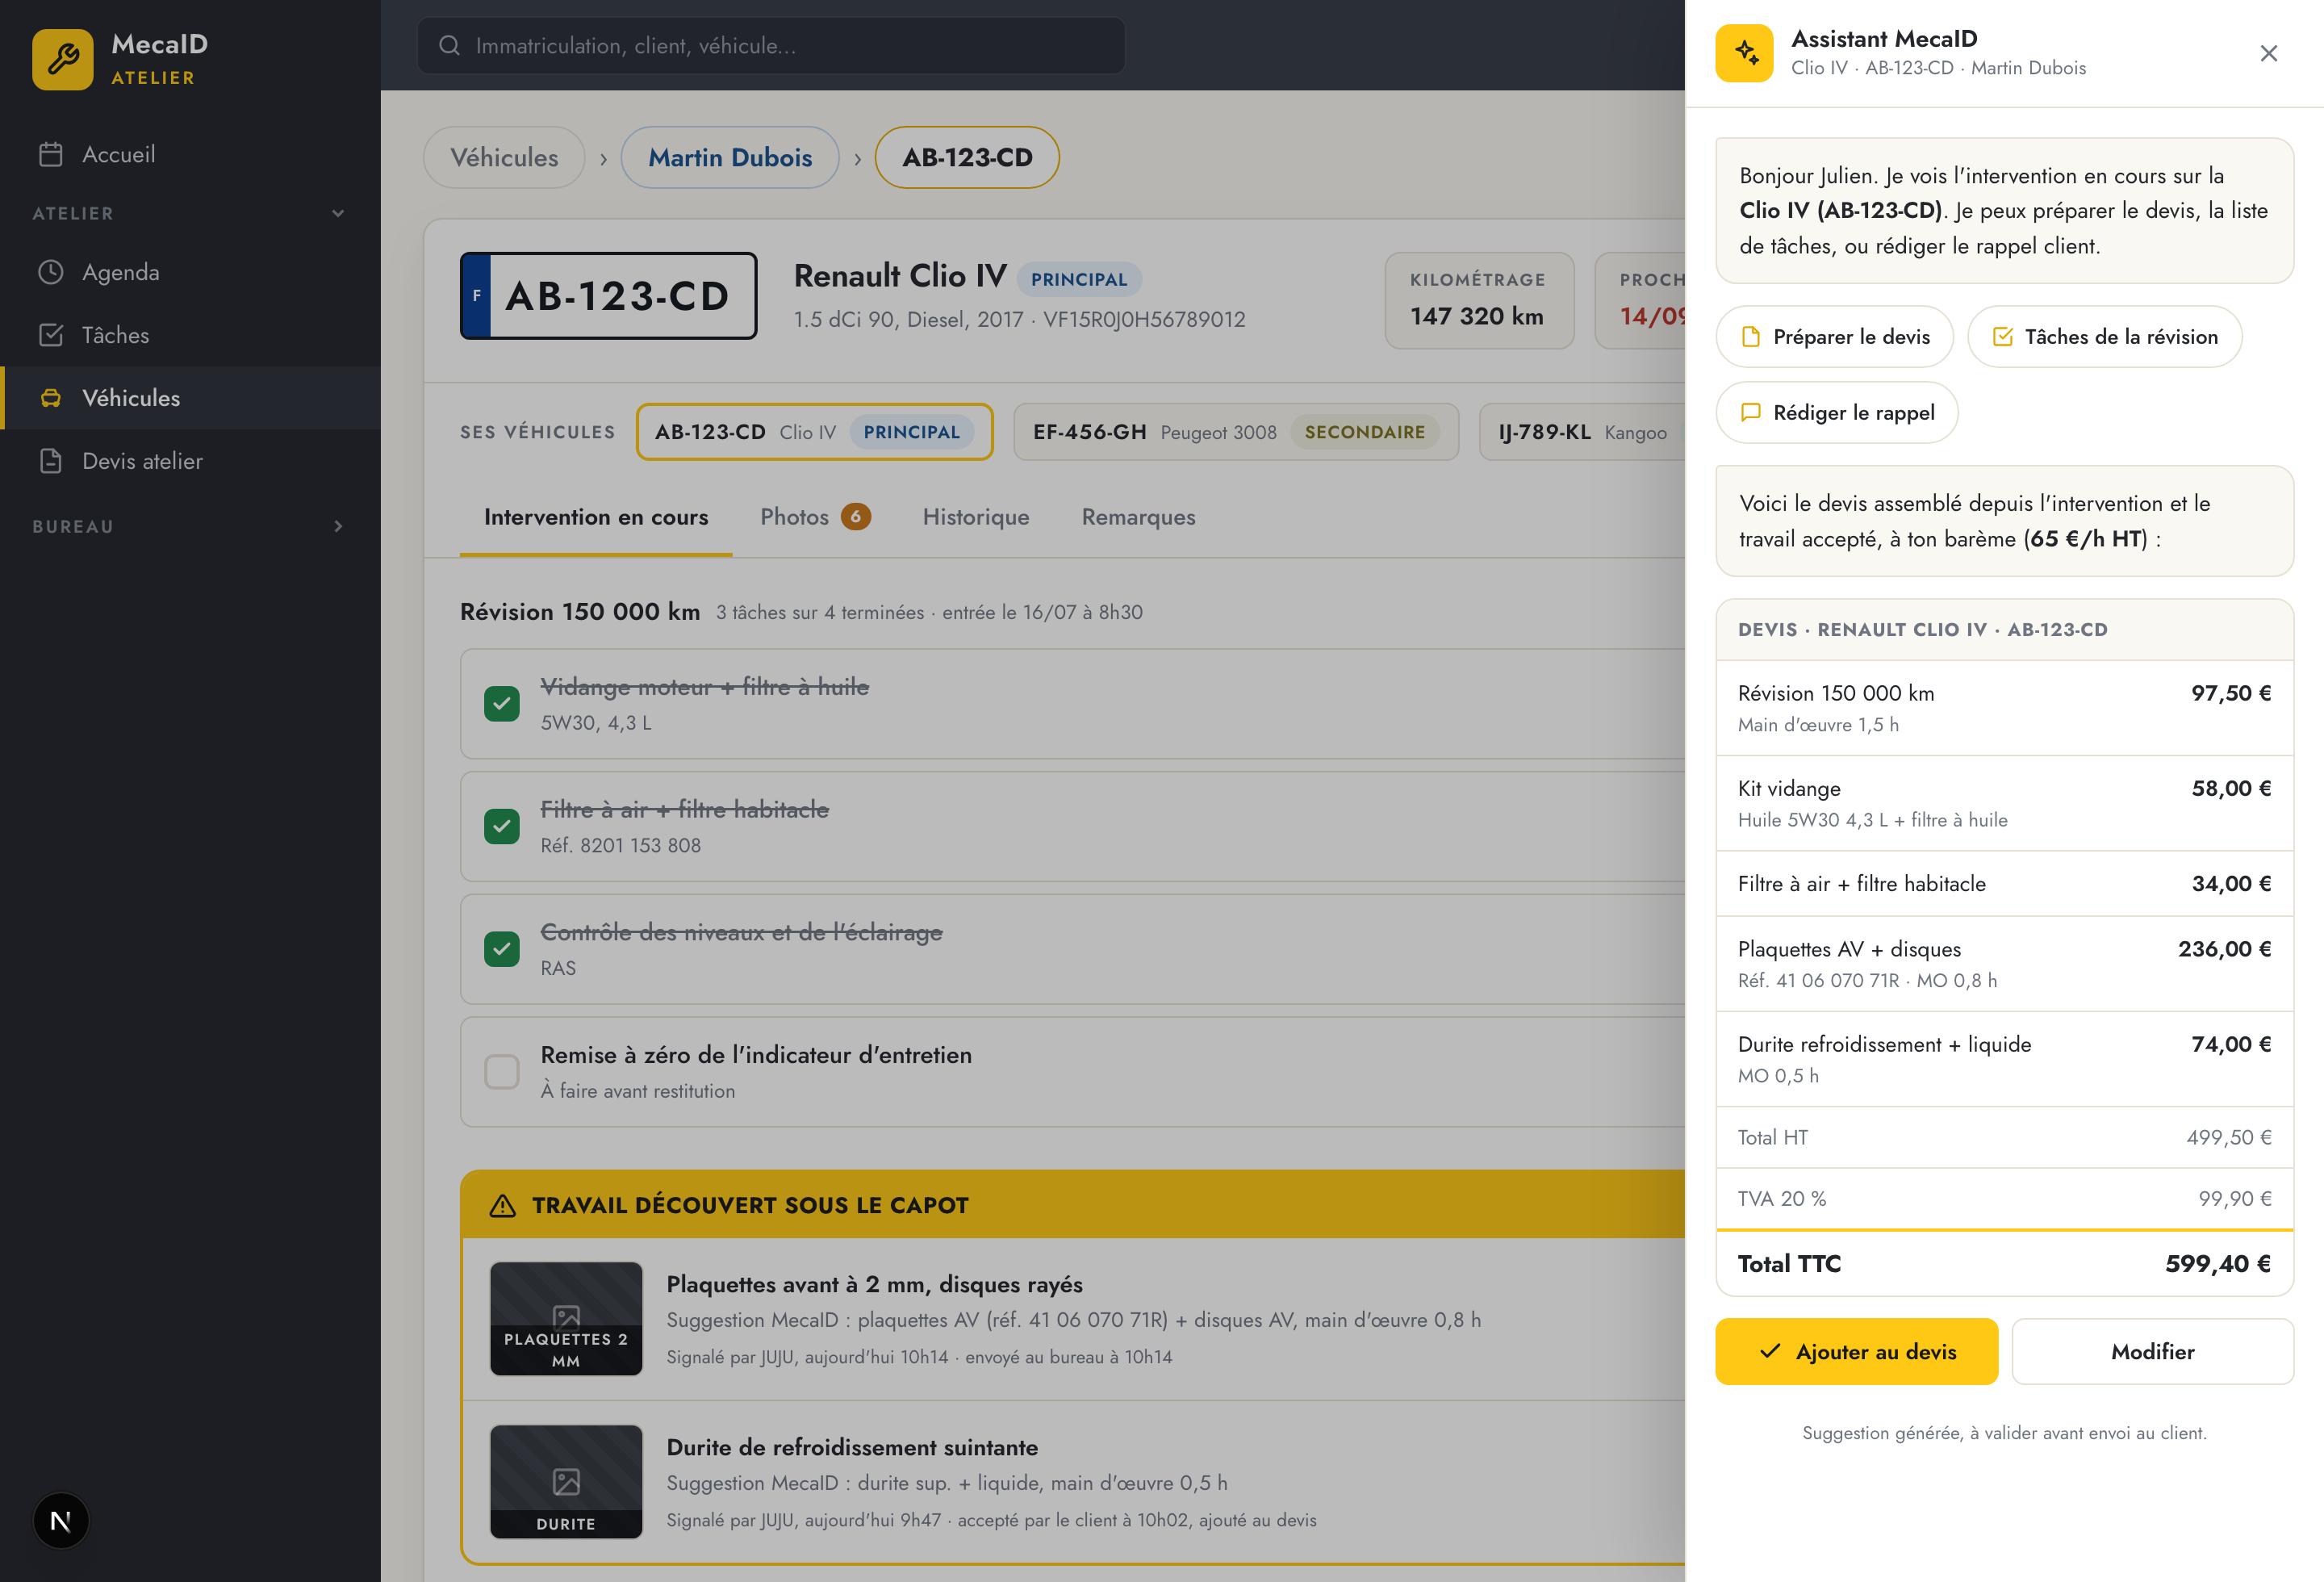Click the search magnifier icon
The height and width of the screenshot is (1582, 2324).
coord(450,45)
